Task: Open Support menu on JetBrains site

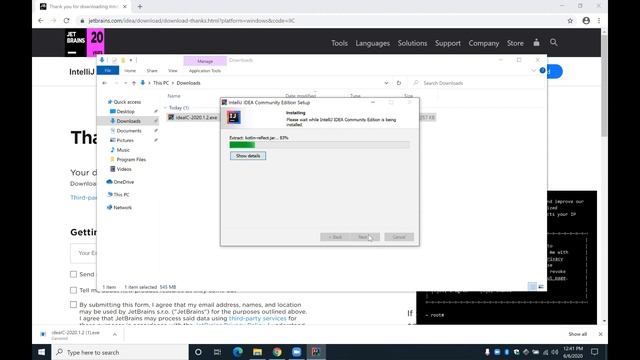Action: (x=448, y=43)
